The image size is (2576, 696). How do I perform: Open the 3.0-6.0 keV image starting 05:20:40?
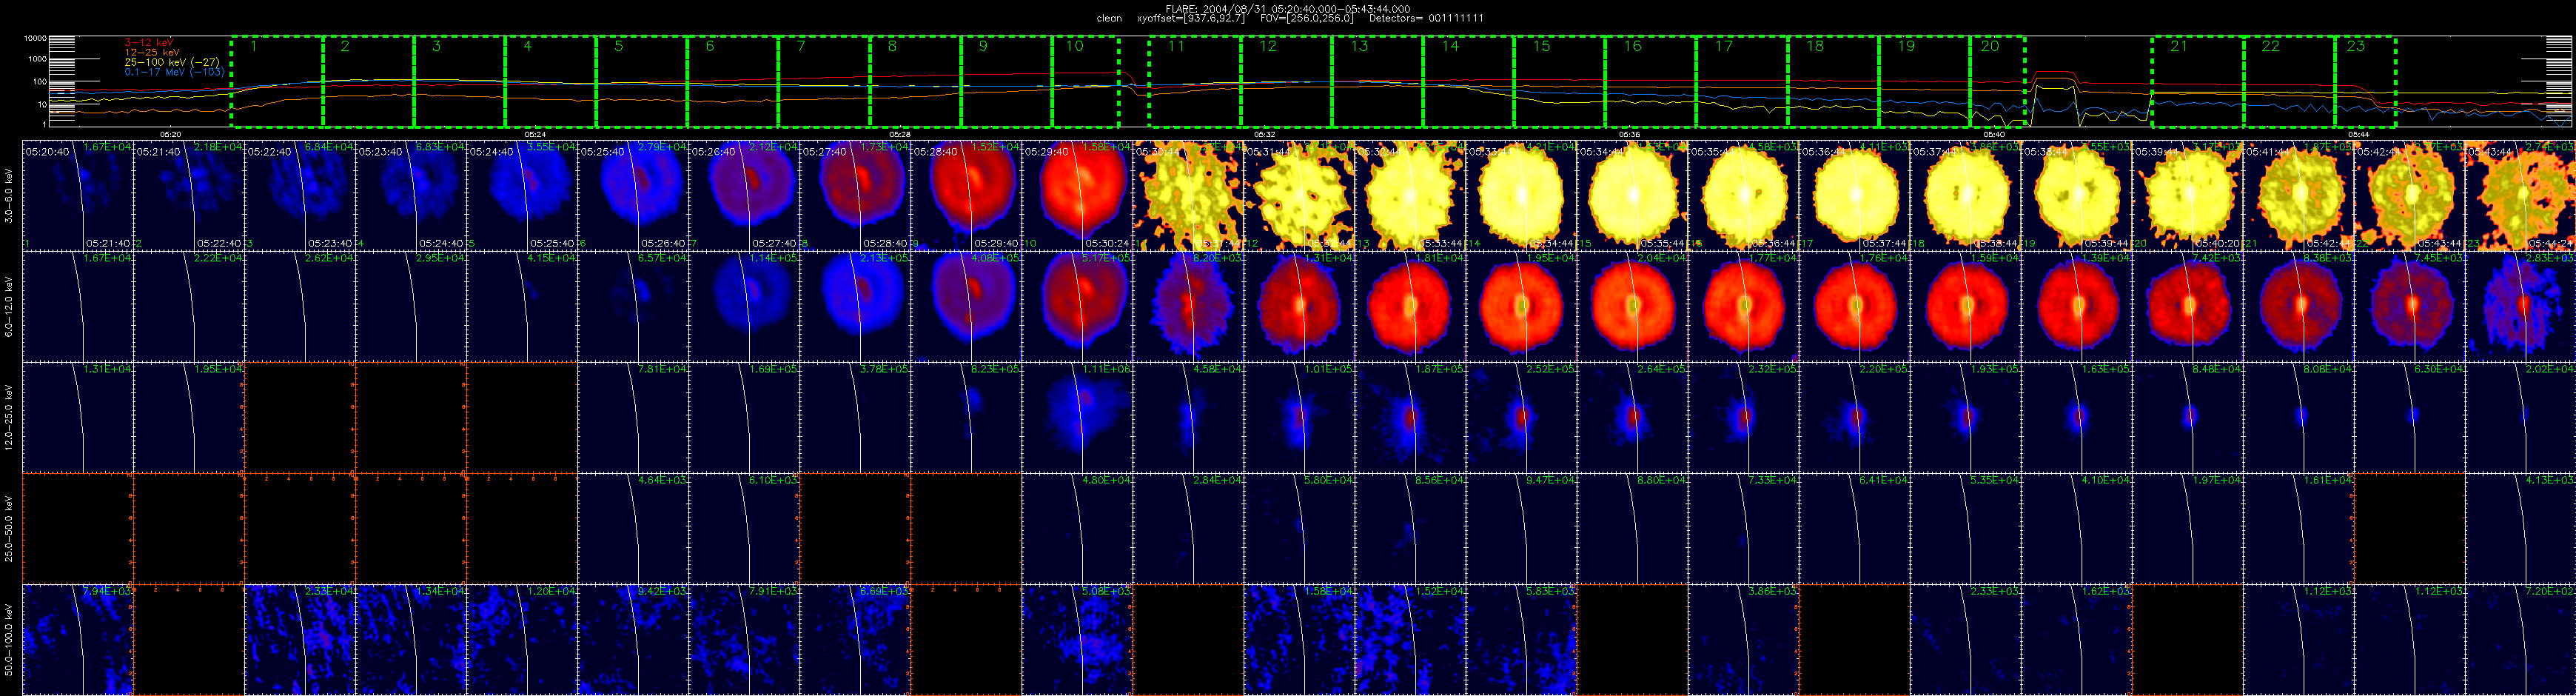click(x=77, y=195)
